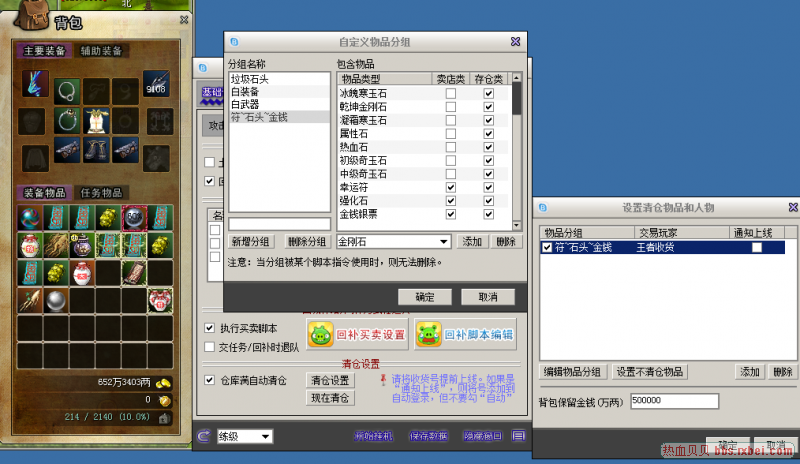Click the list icon at bottom bar right
Viewport: 800px width, 464px height.
pos(518,436)
